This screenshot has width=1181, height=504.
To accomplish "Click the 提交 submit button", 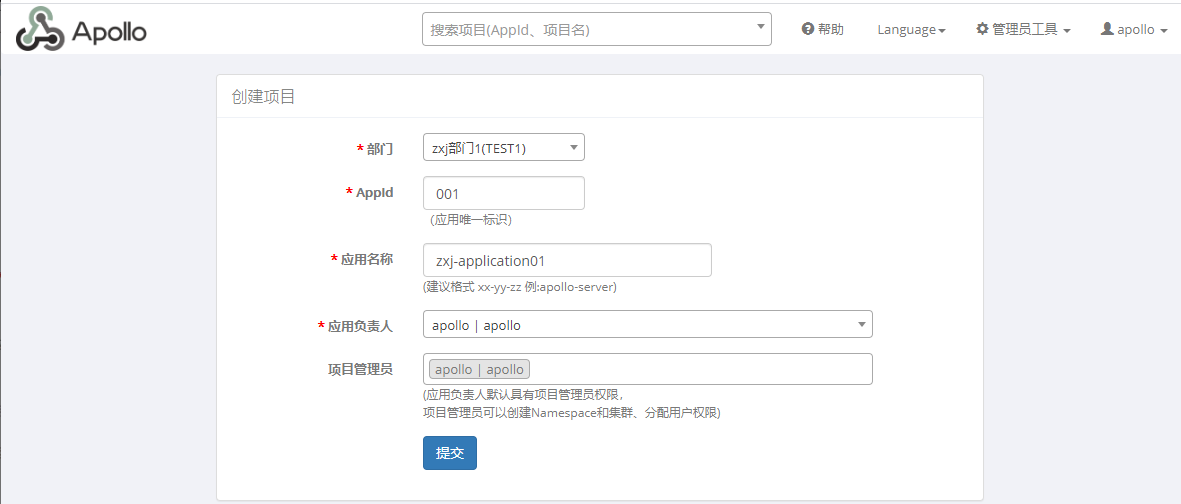I will [x=450, y=453].
